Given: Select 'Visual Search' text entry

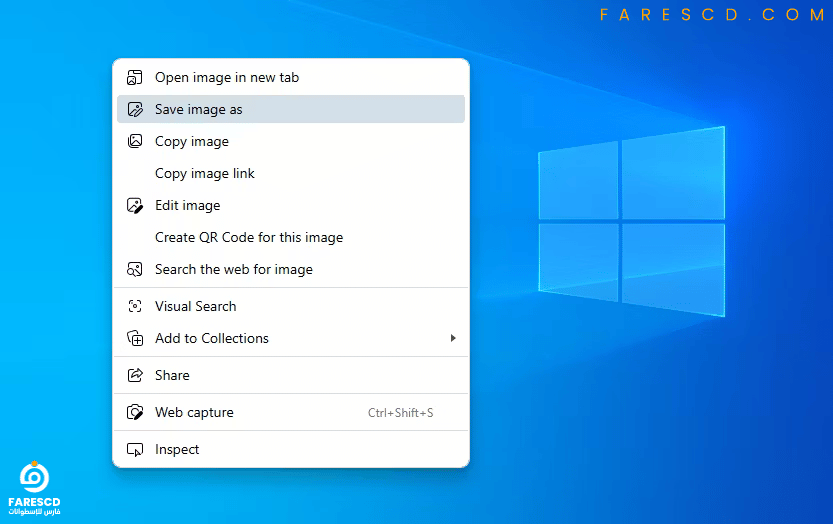Looking at the screenshot, I should 196,306.
